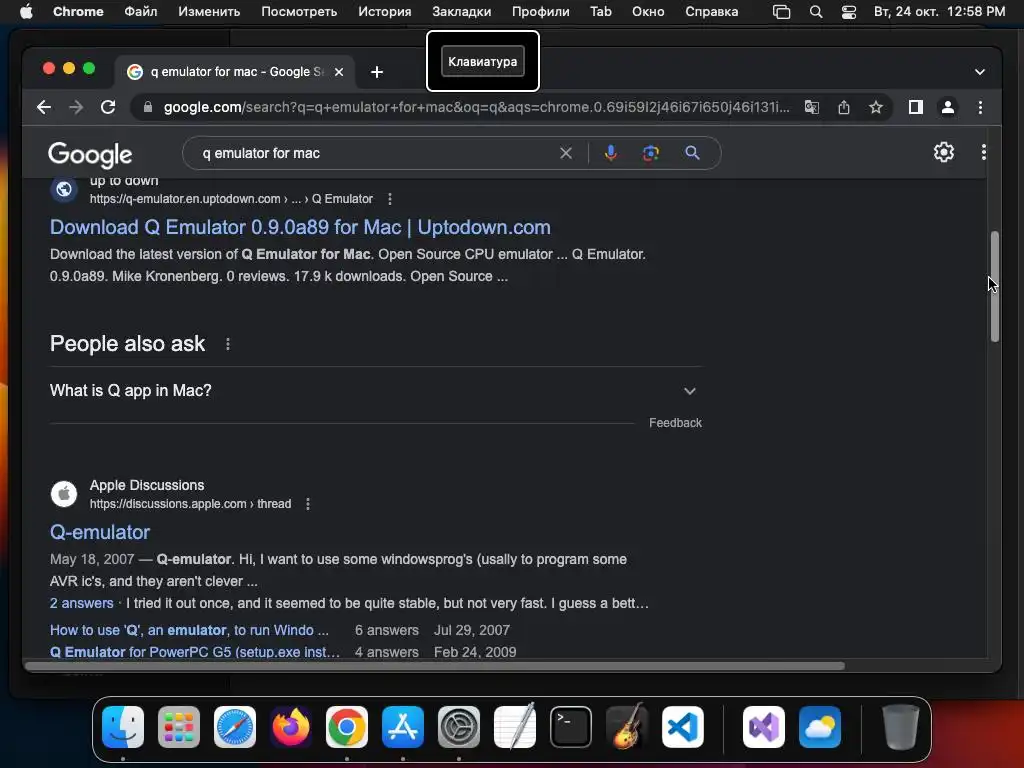Reload the Google search page
The height and width of the screenshot is (768, 1024).
(108, 107)
